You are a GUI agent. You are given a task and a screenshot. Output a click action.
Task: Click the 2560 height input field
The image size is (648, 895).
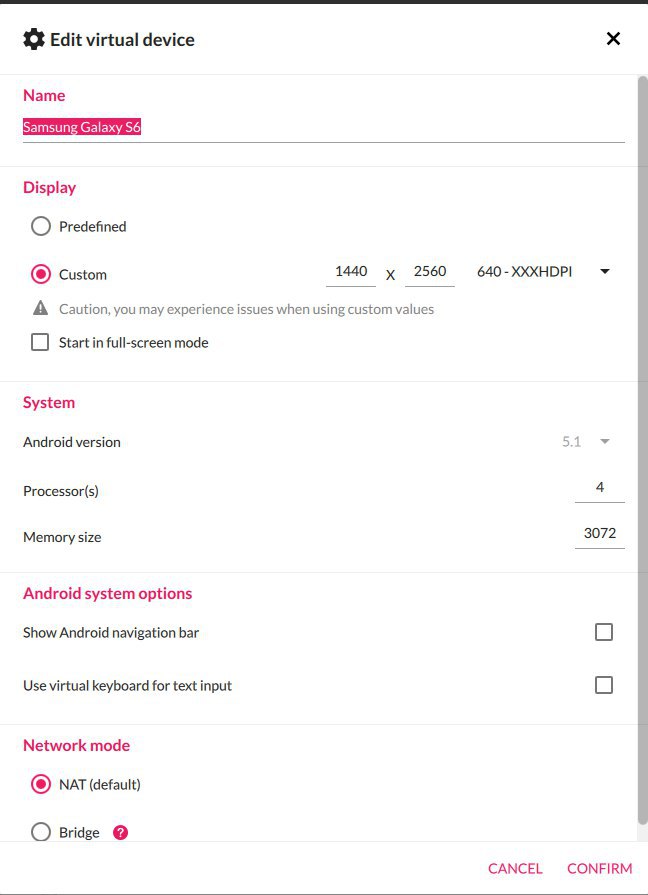430,272
